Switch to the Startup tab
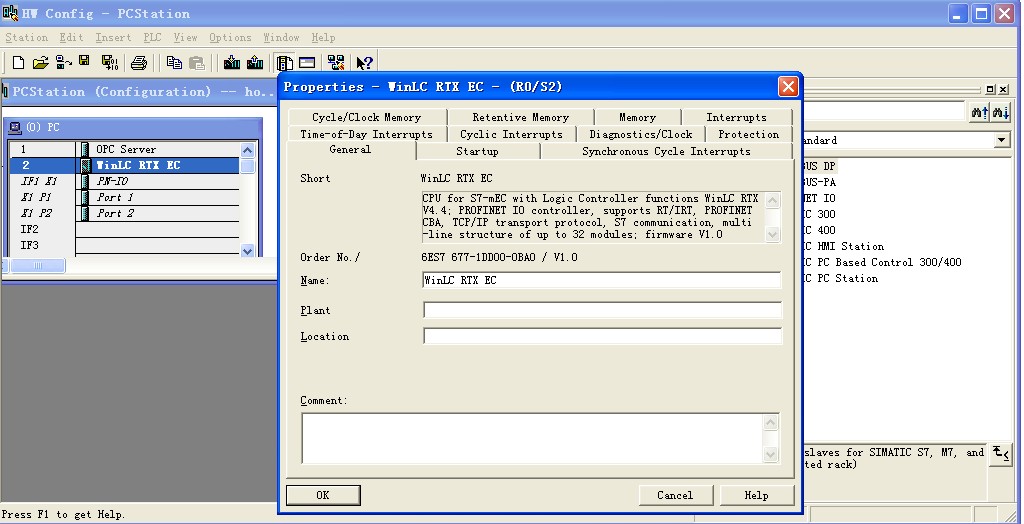 (x=477, y=152)
